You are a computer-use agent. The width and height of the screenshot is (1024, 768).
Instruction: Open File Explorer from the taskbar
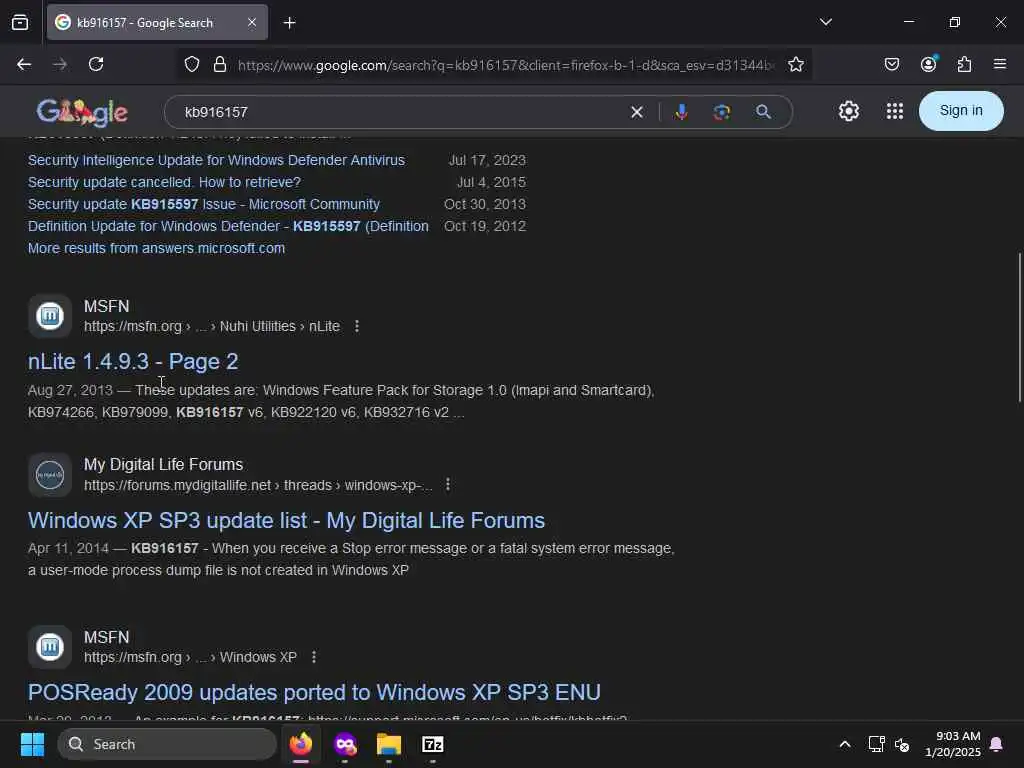(389, 744)
